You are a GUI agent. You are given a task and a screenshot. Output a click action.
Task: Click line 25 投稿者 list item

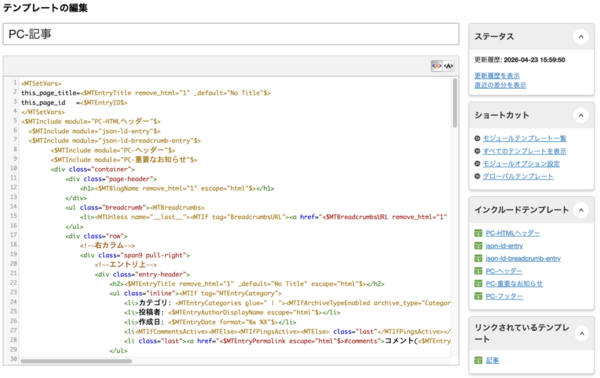click(x=232, y=313)
